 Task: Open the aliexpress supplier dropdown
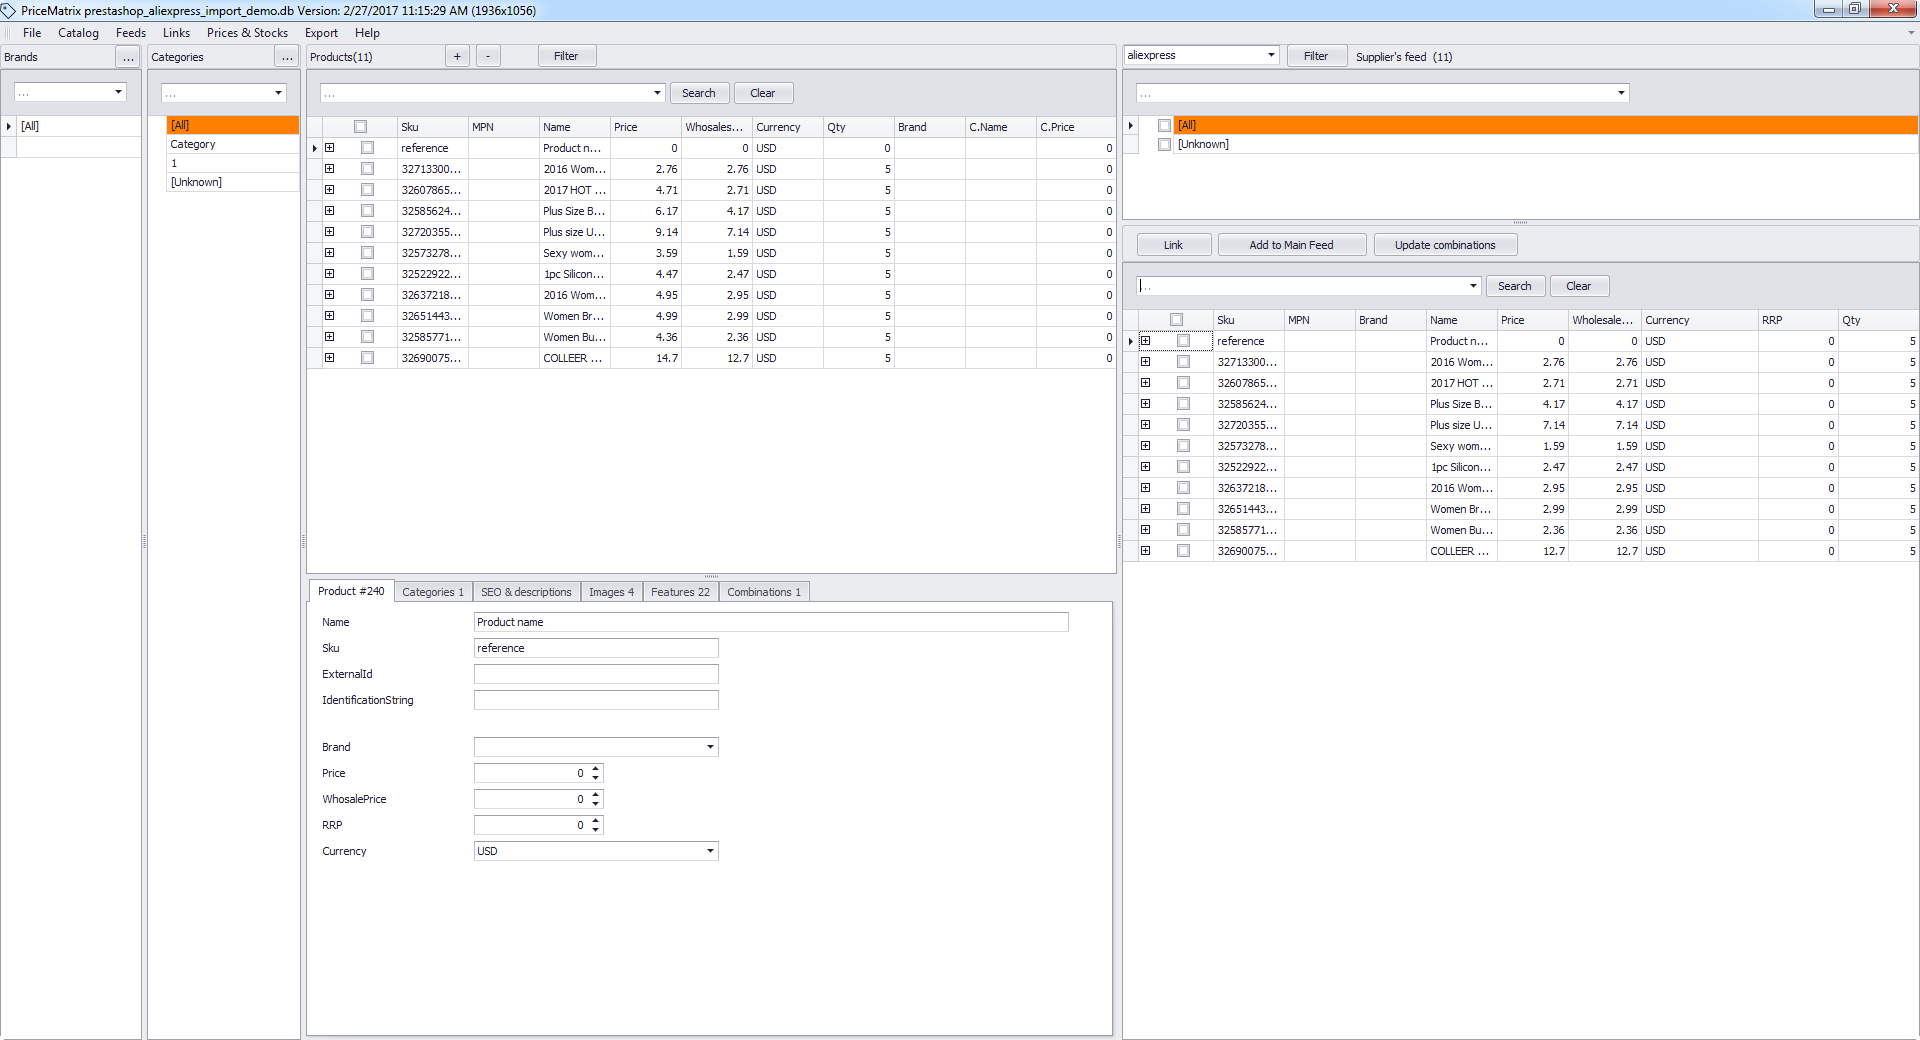[1271, 55]
